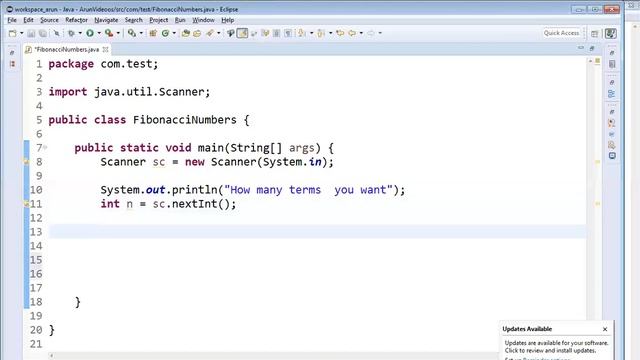
Task: Select the Java perspective button
Action: tap(611, 33)
